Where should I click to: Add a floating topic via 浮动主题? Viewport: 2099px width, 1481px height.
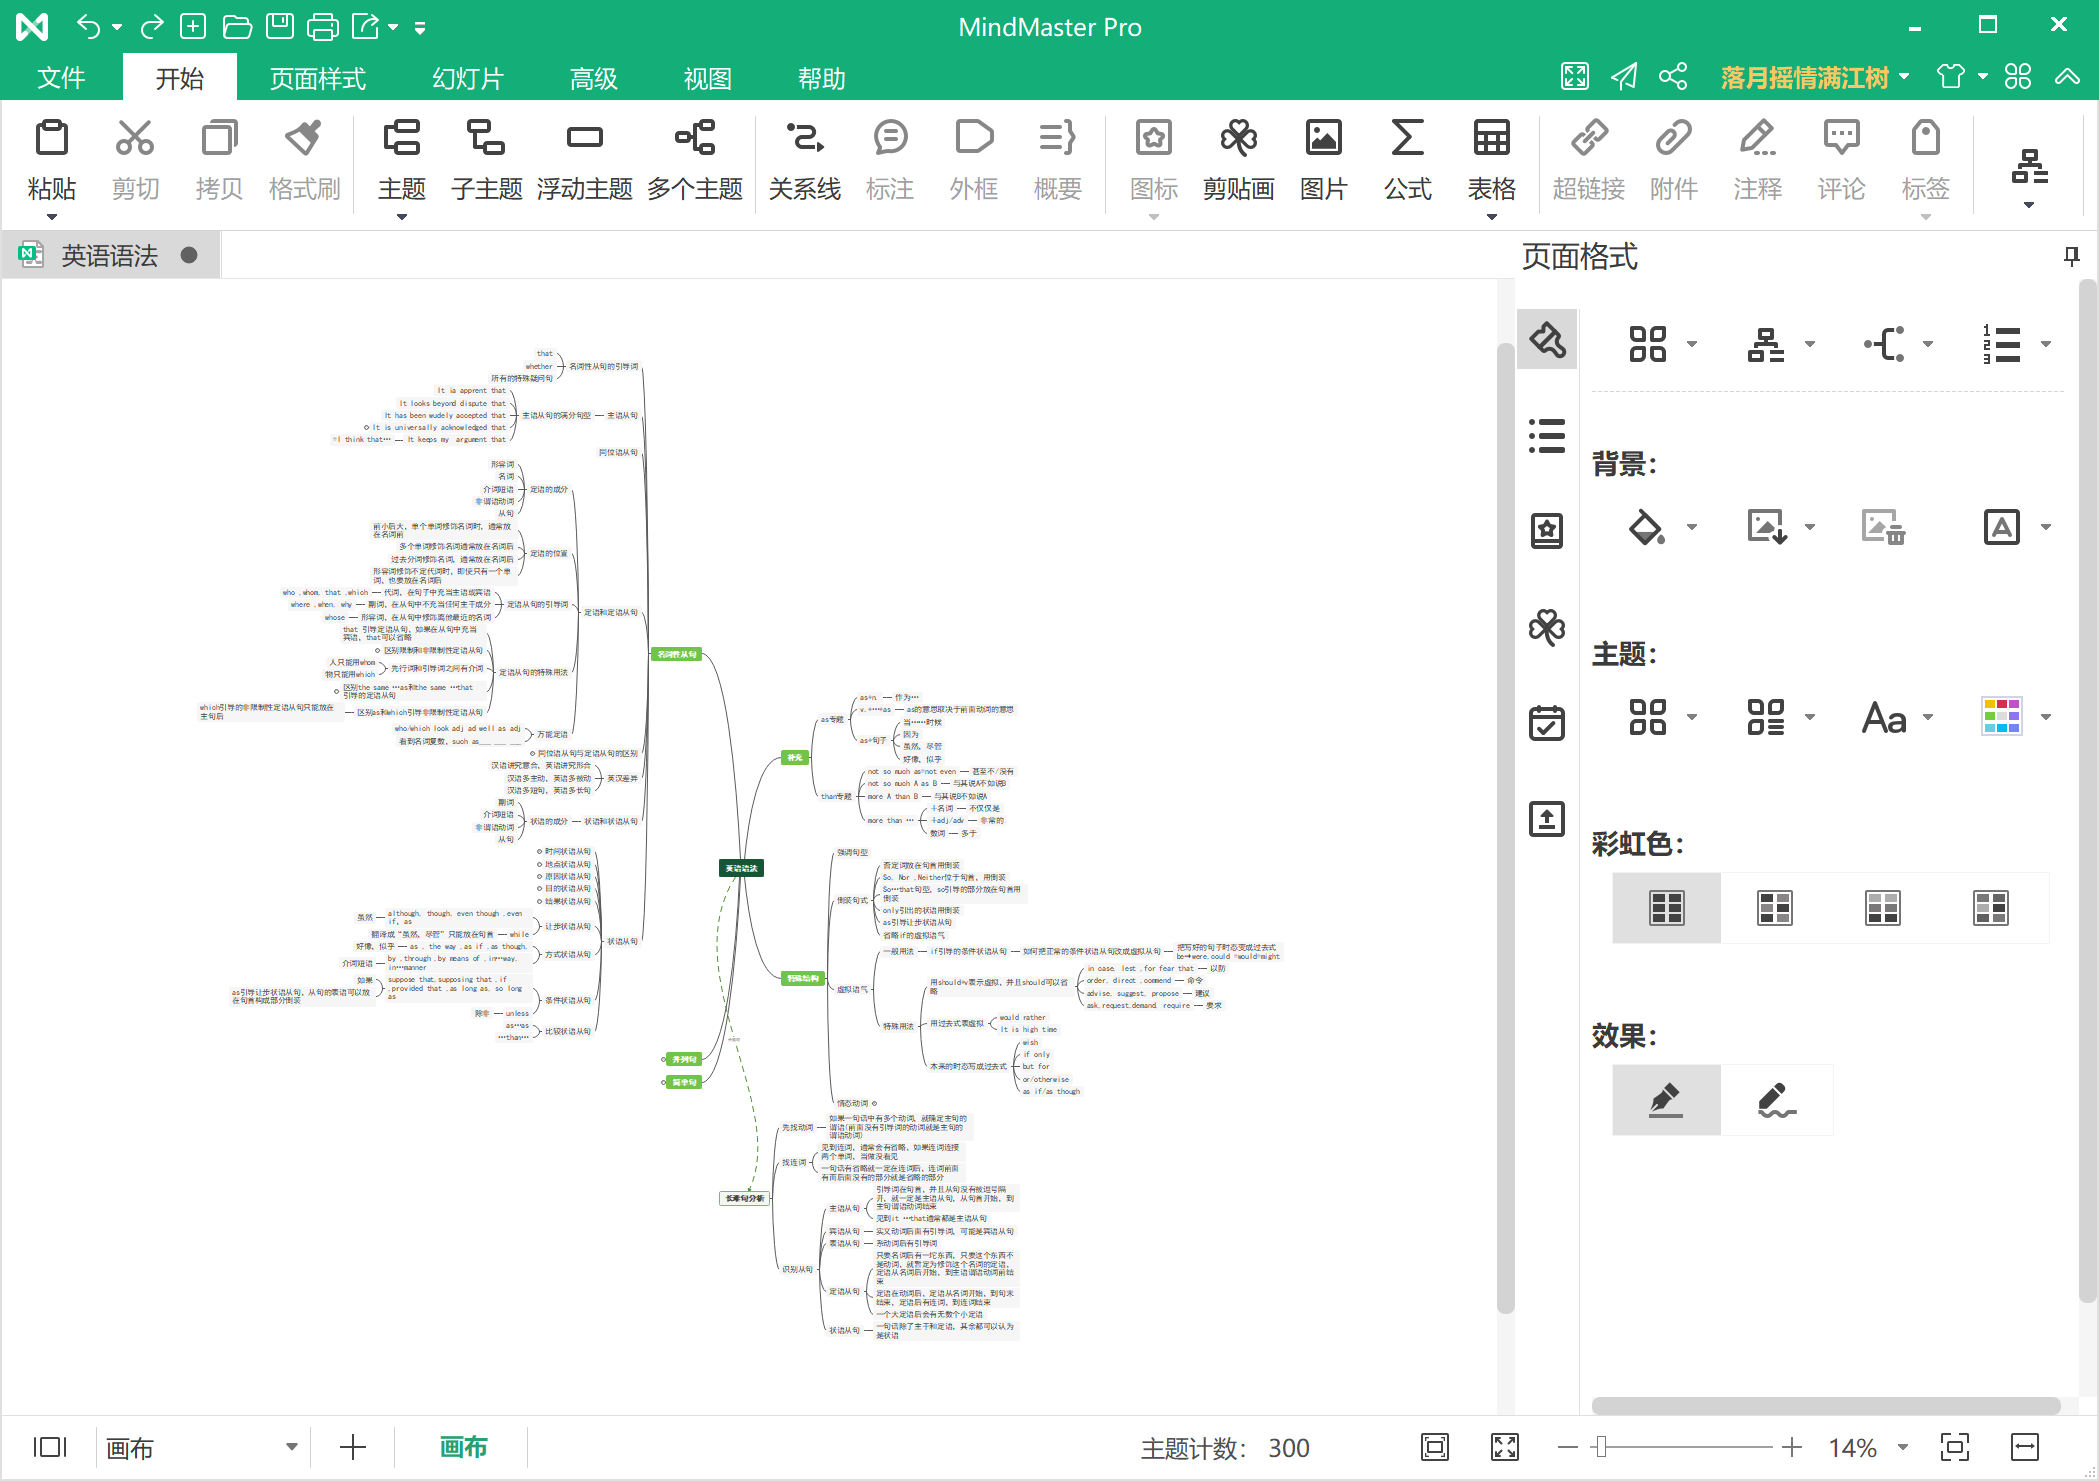click(584, 160)
